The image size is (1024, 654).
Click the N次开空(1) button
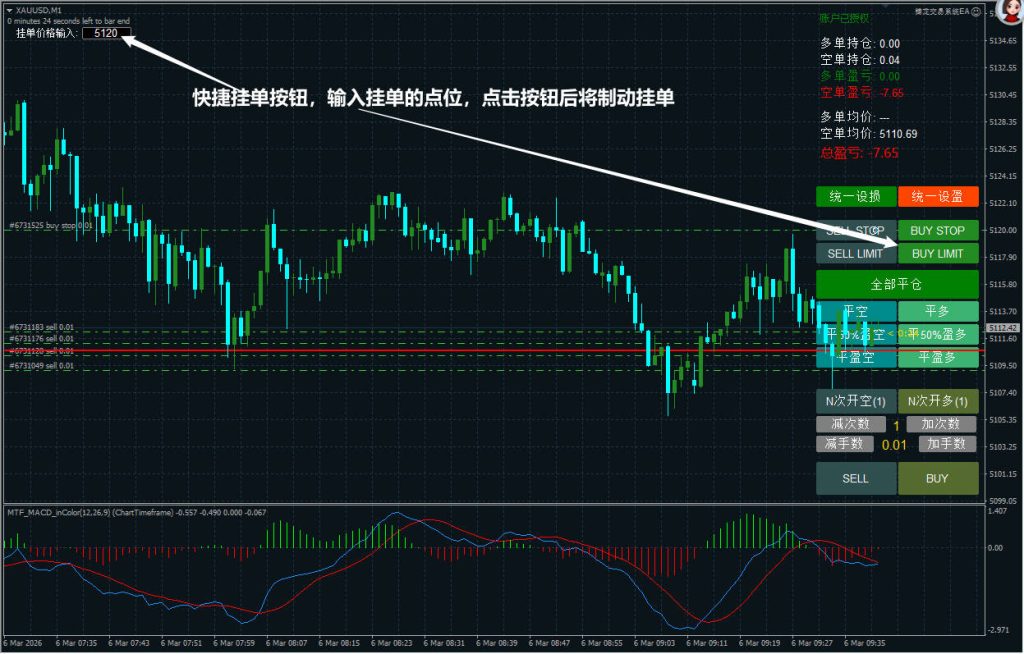[855, 401]
